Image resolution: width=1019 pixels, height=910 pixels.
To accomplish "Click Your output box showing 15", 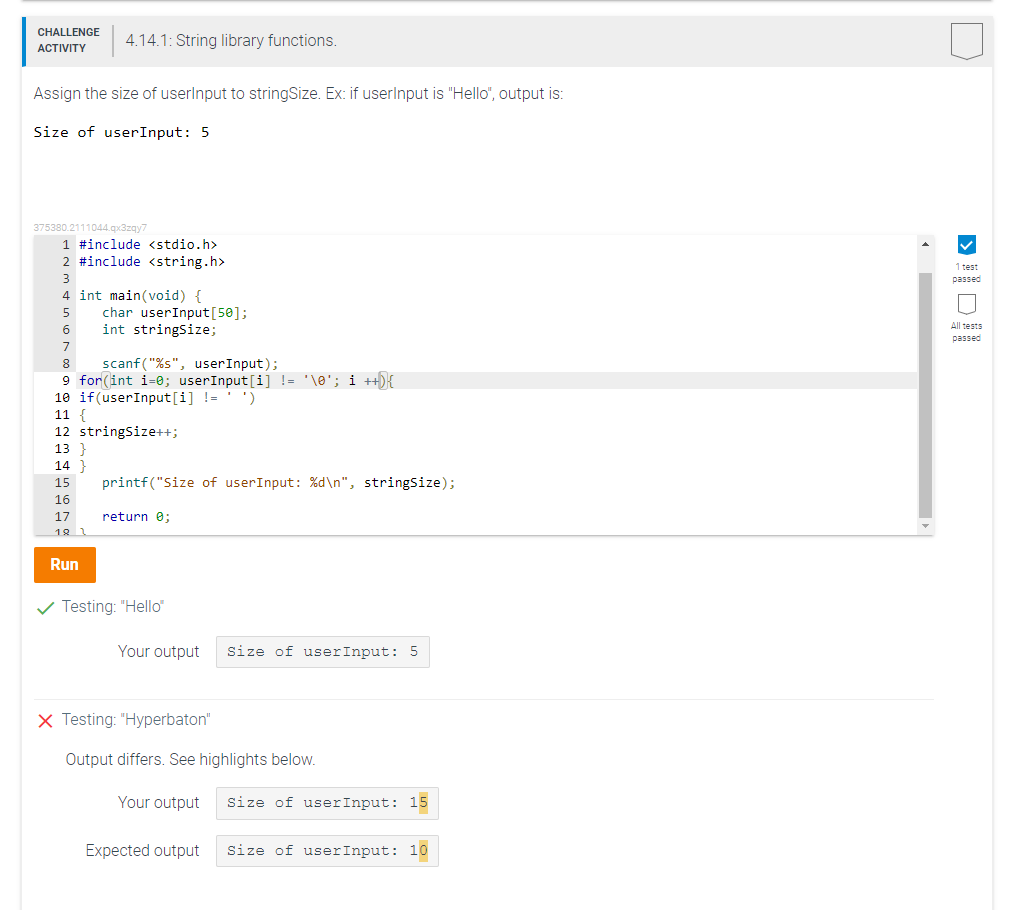I will [x=327, y=803].
